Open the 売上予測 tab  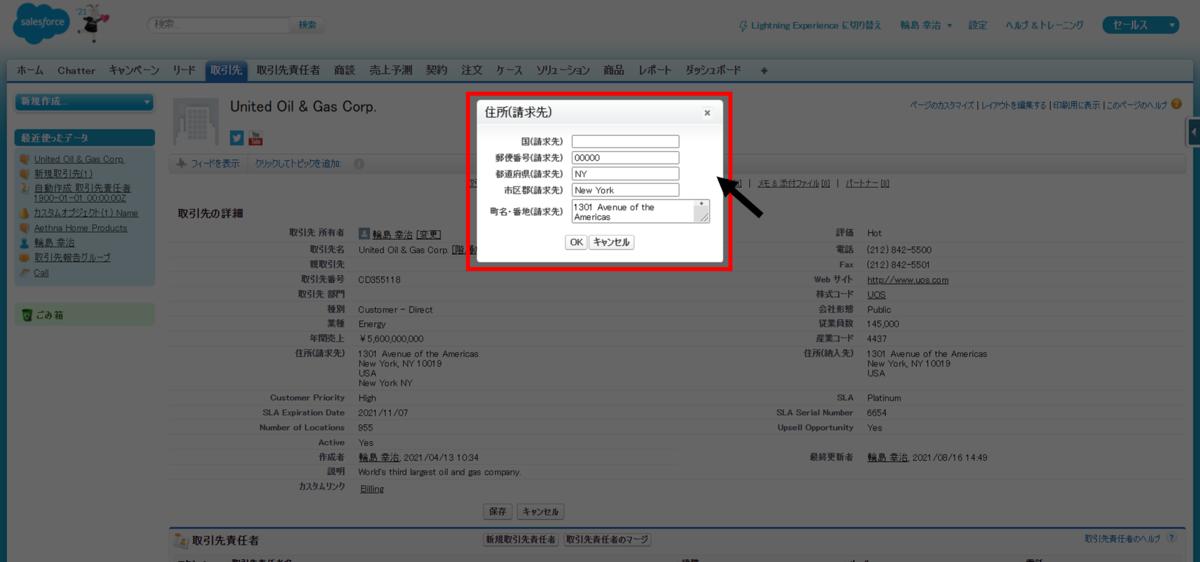point(391,71)
